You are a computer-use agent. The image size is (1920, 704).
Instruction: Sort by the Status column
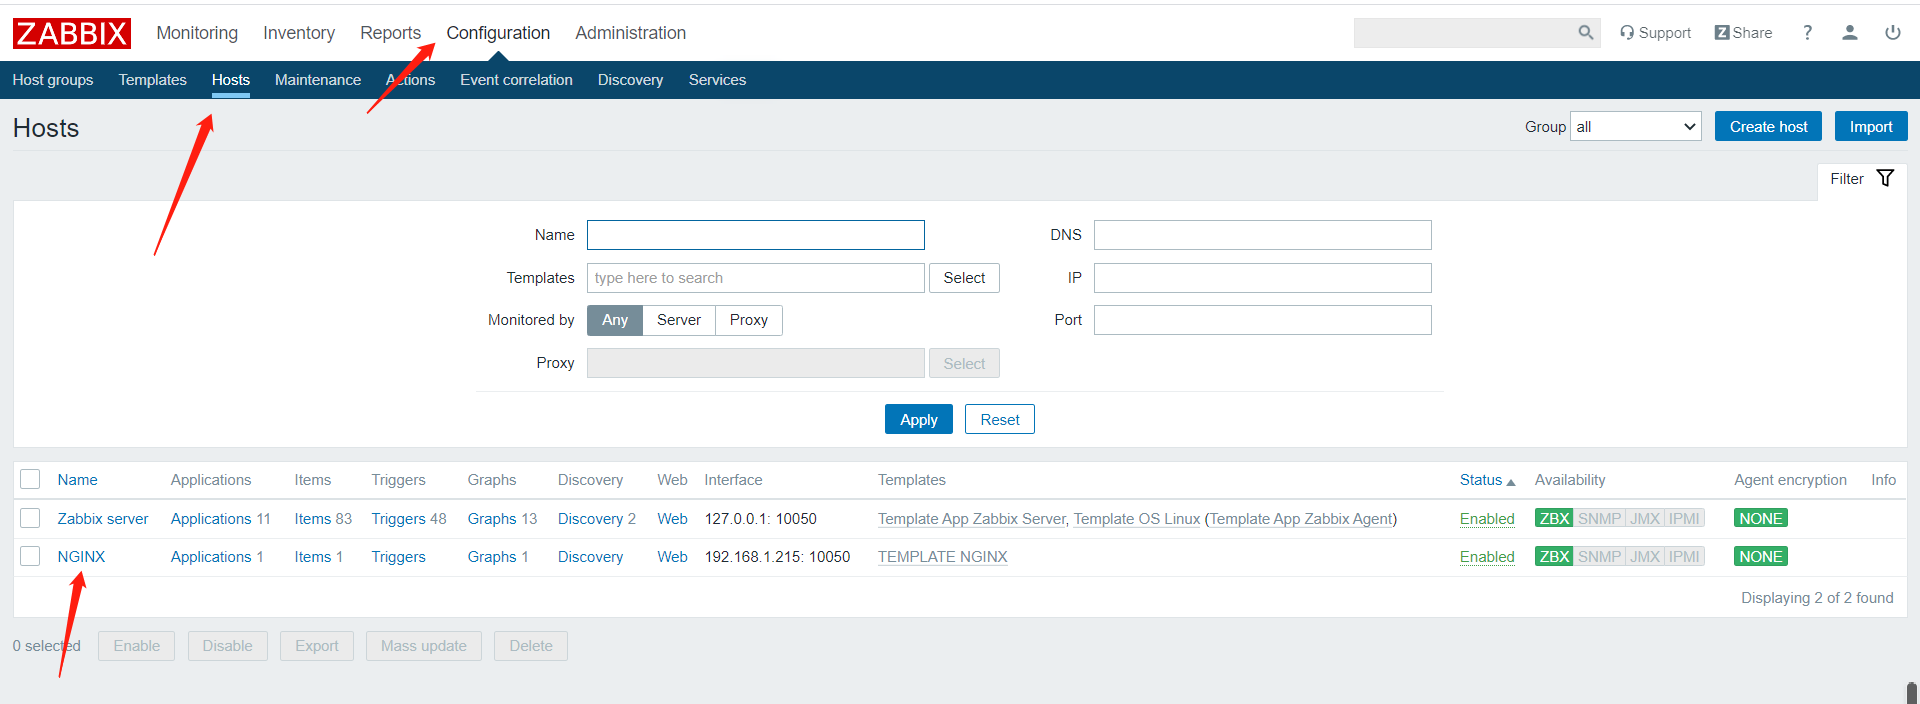tap(1487, 480)
